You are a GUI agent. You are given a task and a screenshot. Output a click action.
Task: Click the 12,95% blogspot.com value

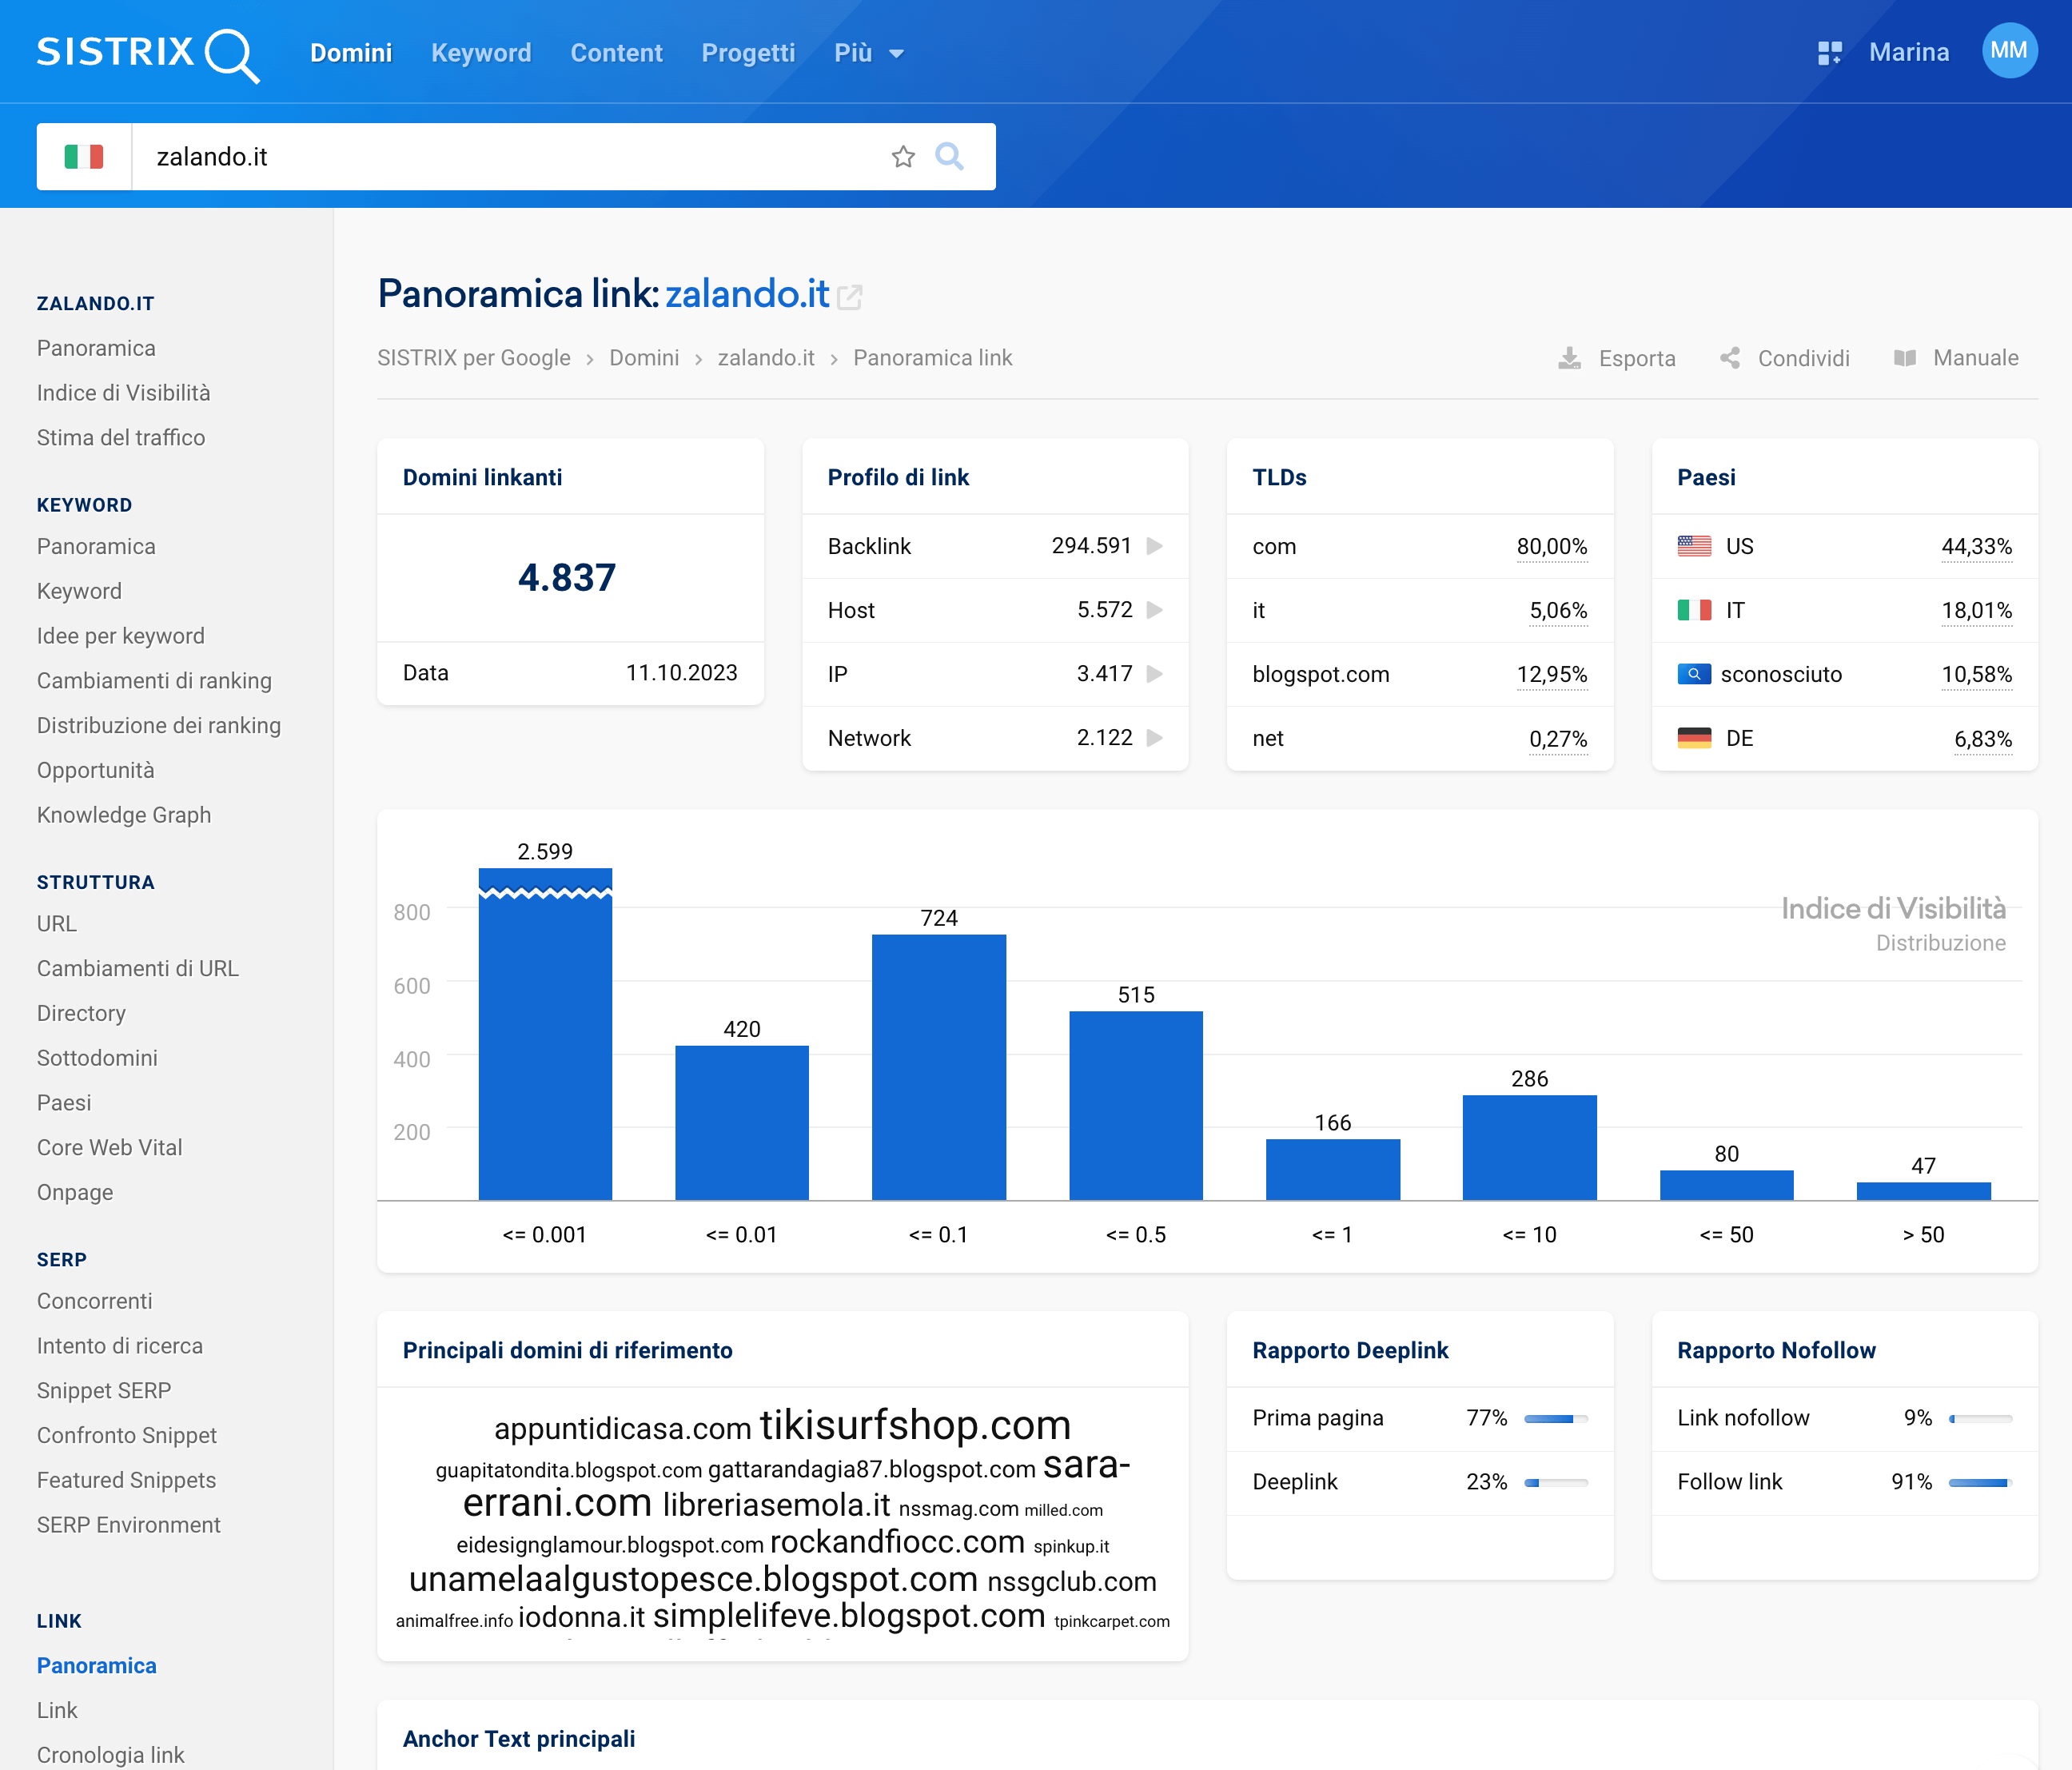[1551, 675]
